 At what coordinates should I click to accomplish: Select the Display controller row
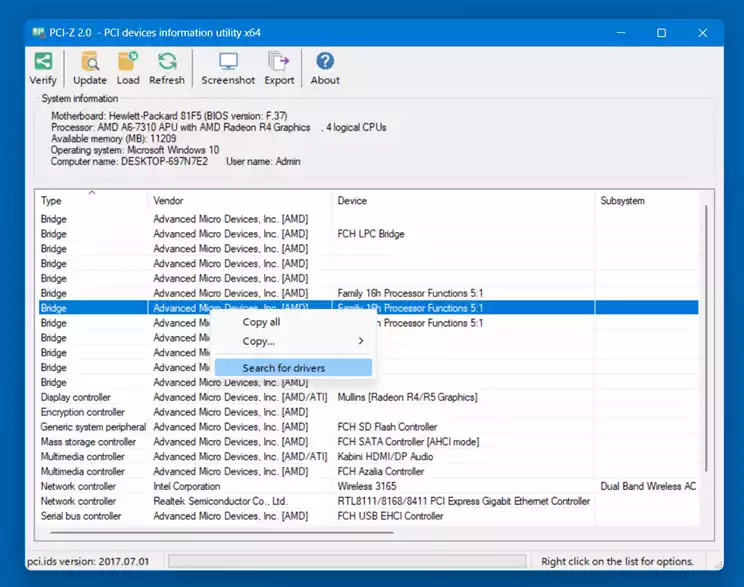368,397
